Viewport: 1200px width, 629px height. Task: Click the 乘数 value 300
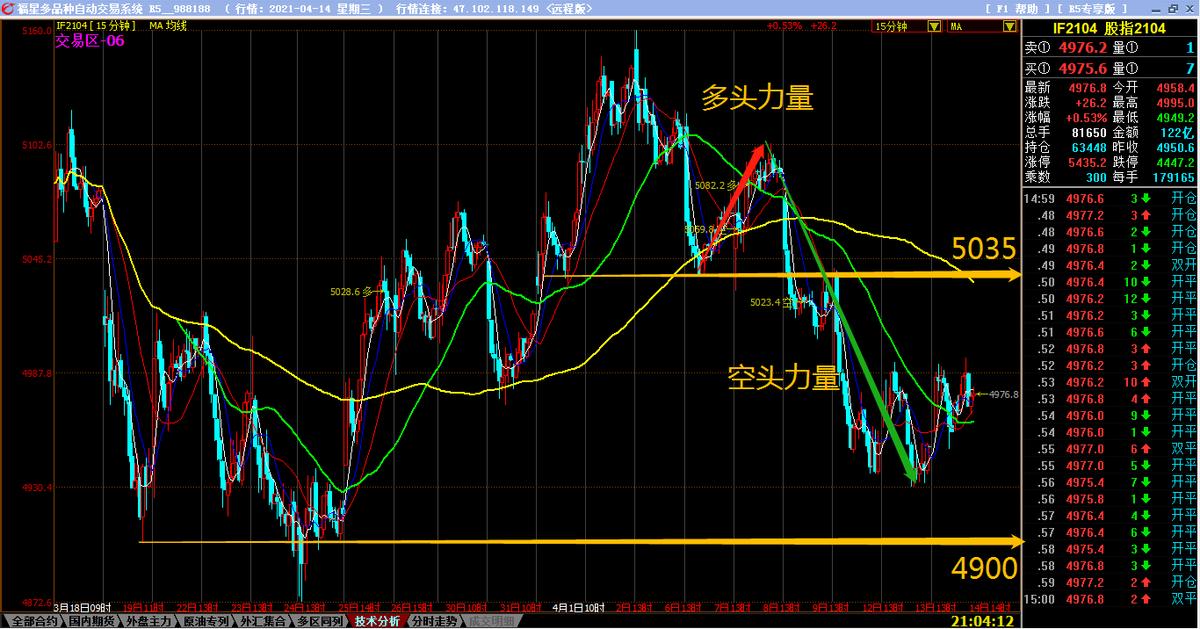tap(1096, 178)
